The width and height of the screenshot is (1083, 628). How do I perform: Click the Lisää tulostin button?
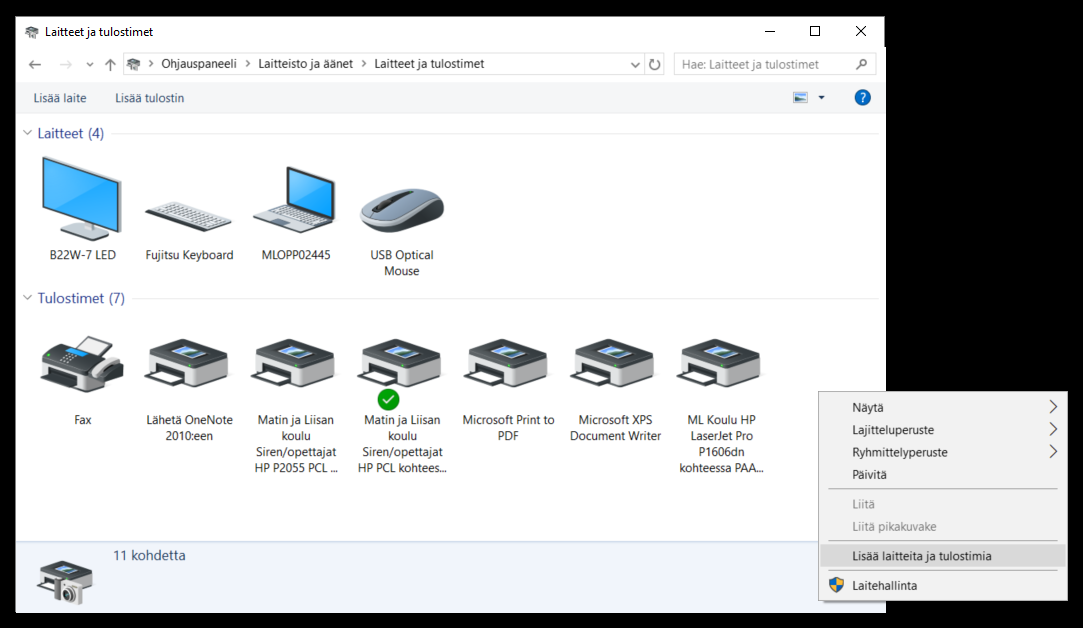coord(149,98)
